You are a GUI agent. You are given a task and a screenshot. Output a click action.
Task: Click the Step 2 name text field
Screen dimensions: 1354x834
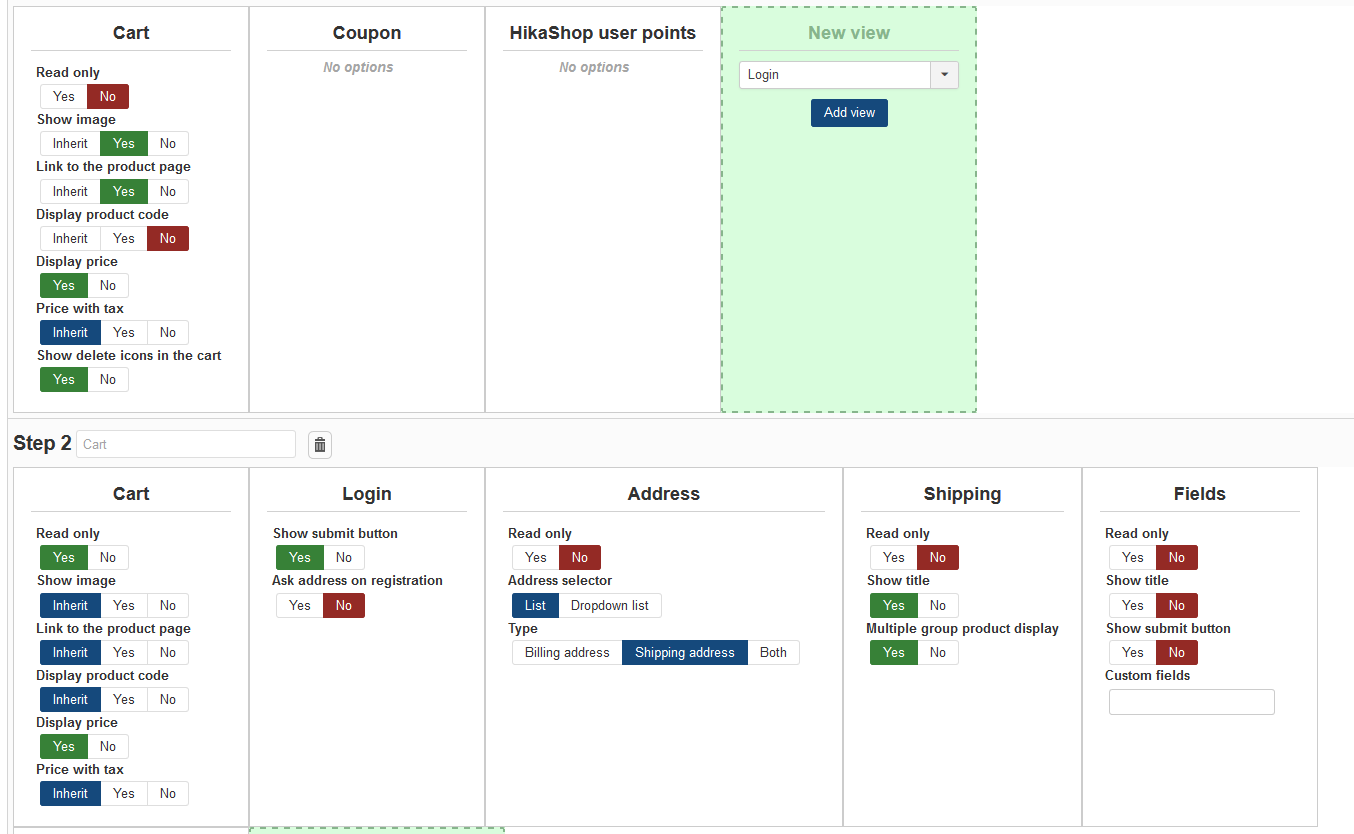pos(186,444)
